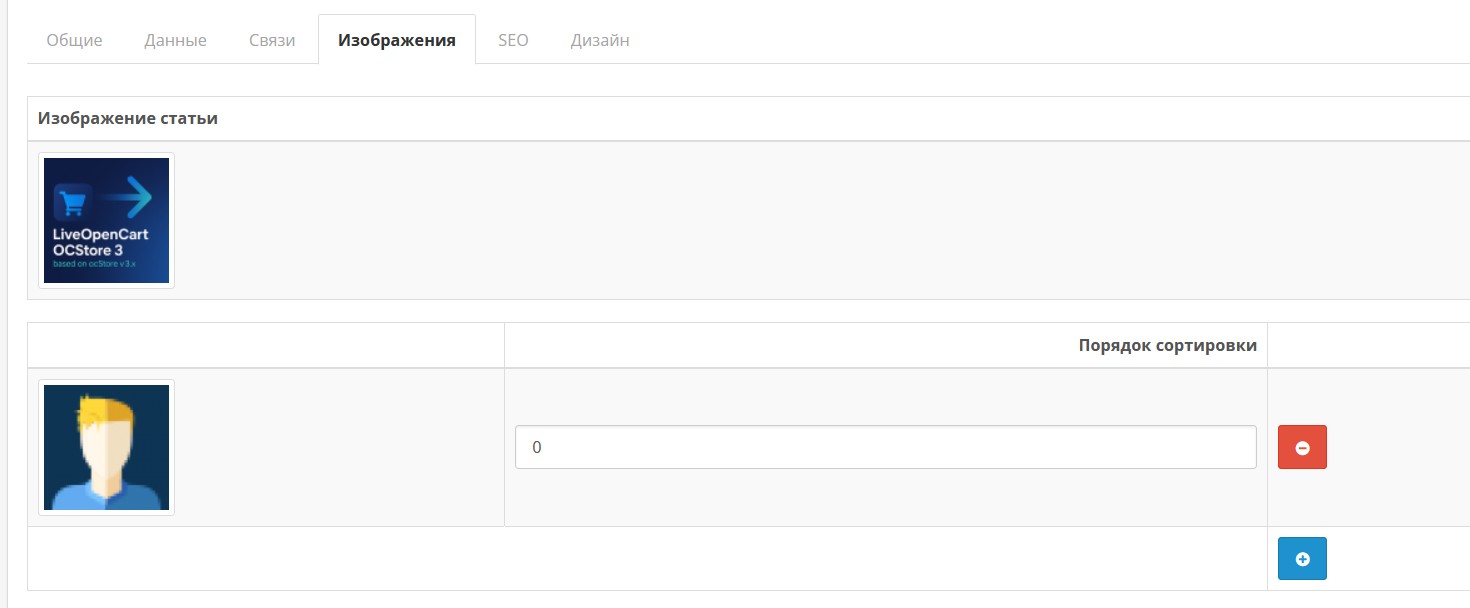The height and width of the screenshot is (608, 1470).
Task: Click the avatar's face in the additional image
Action: click(104, 450)
